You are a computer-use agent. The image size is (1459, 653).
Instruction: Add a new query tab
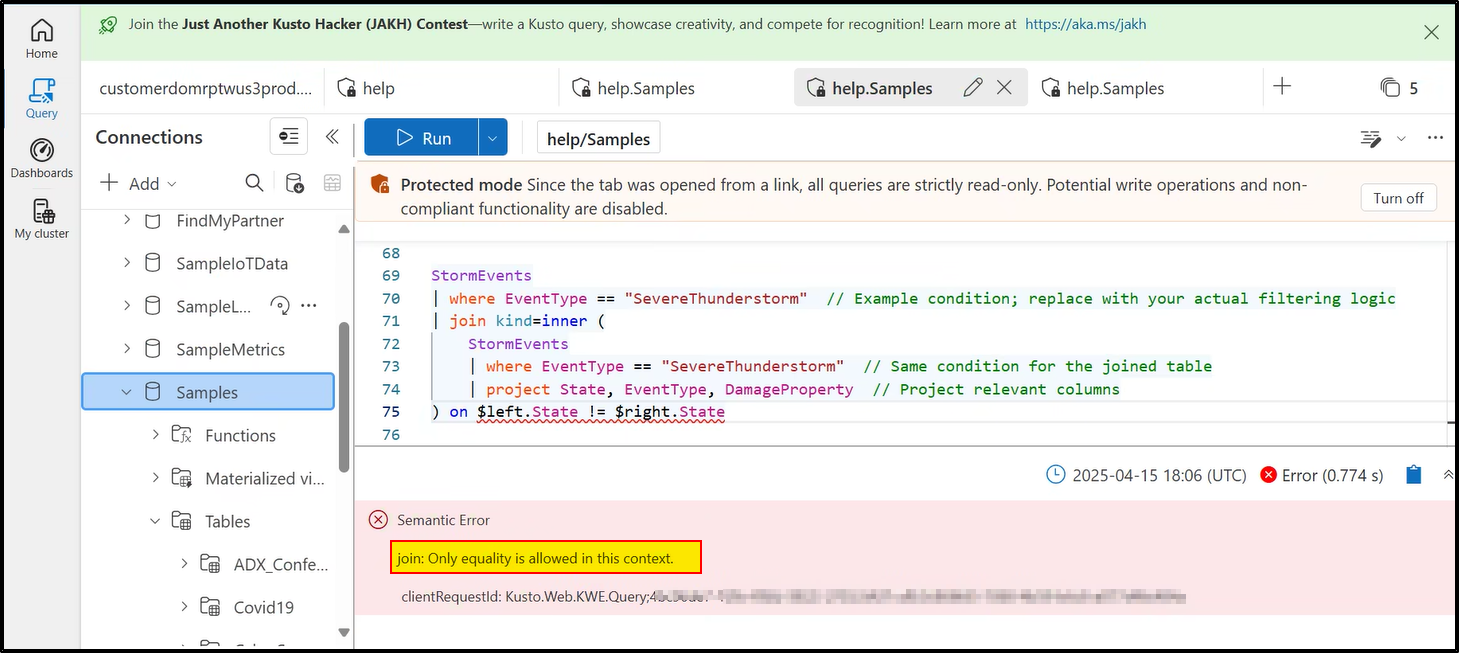pos(1282,87)
